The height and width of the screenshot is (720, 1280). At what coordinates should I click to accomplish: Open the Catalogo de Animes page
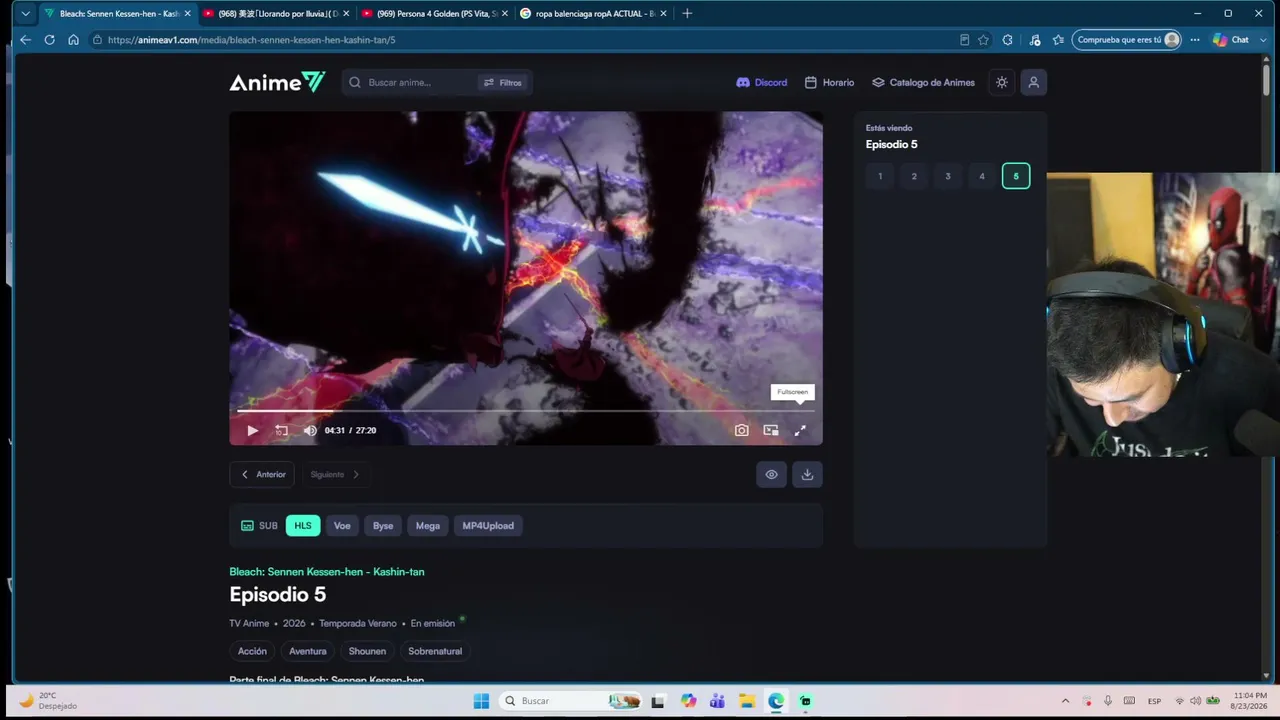click(x=923, y=82)
